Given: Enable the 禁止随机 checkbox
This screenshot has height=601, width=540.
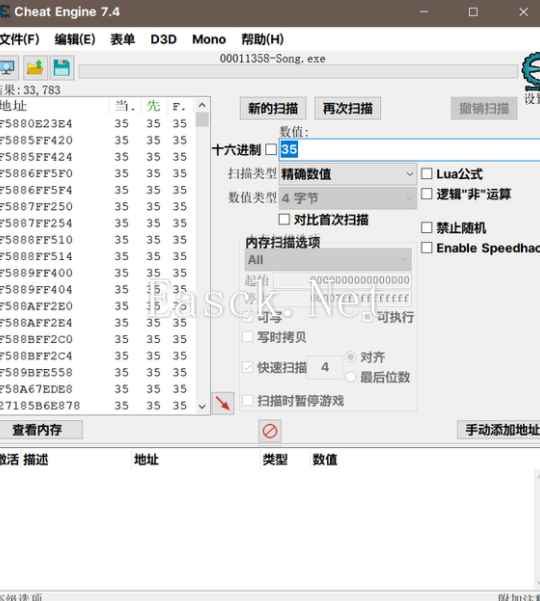Looking at the screenshot, I should pyautogui.click(x=427, y=228).
